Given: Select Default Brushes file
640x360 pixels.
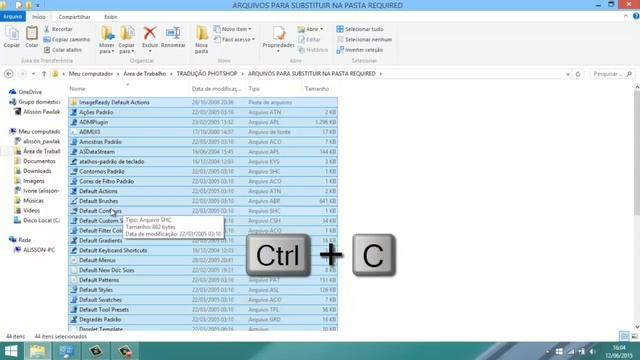Looking at the screenshot, I should (203, 201).
